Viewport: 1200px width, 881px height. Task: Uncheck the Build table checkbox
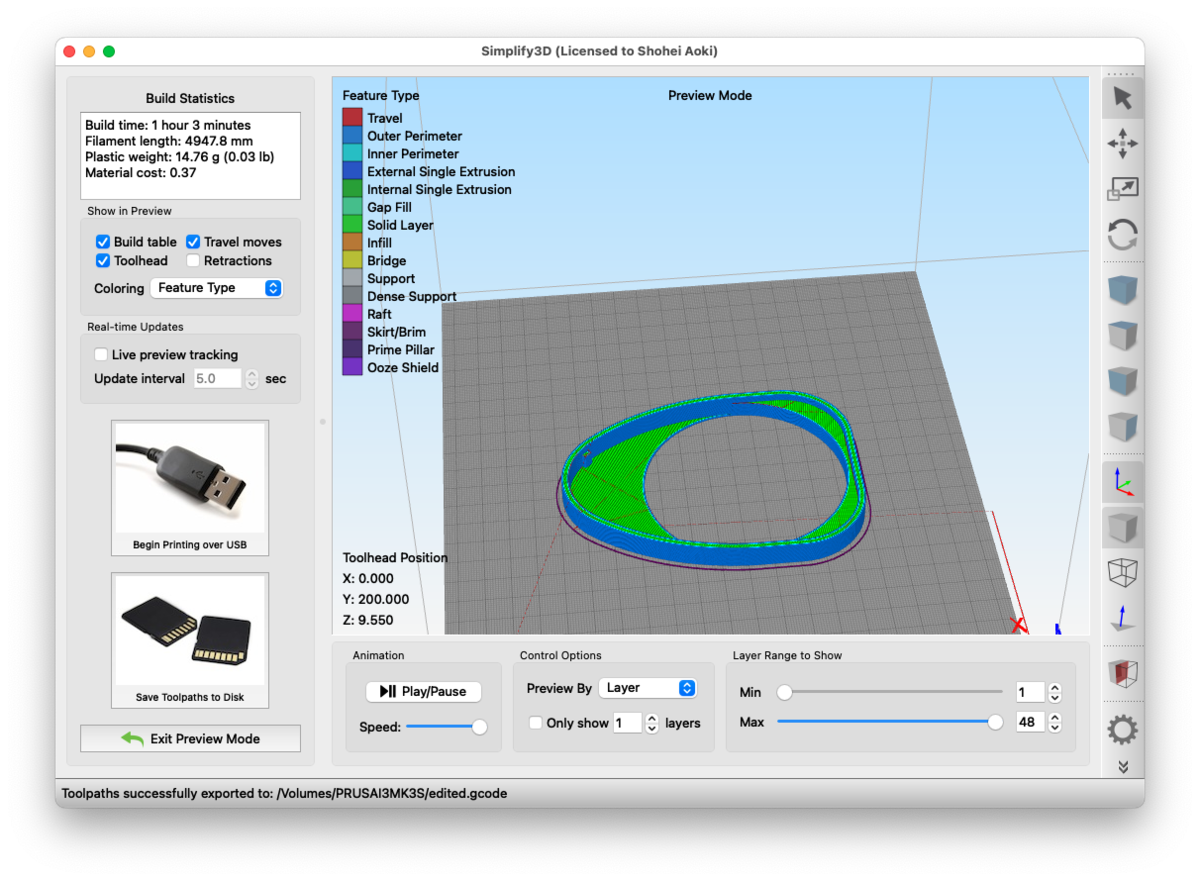pyautogui.click(x=102, y=242)
